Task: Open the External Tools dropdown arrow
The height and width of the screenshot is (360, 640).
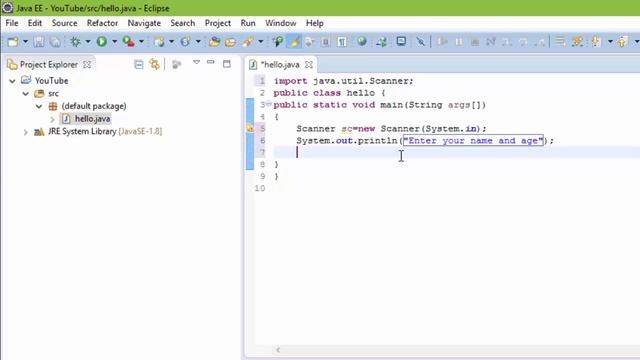Action: (141, 42)
